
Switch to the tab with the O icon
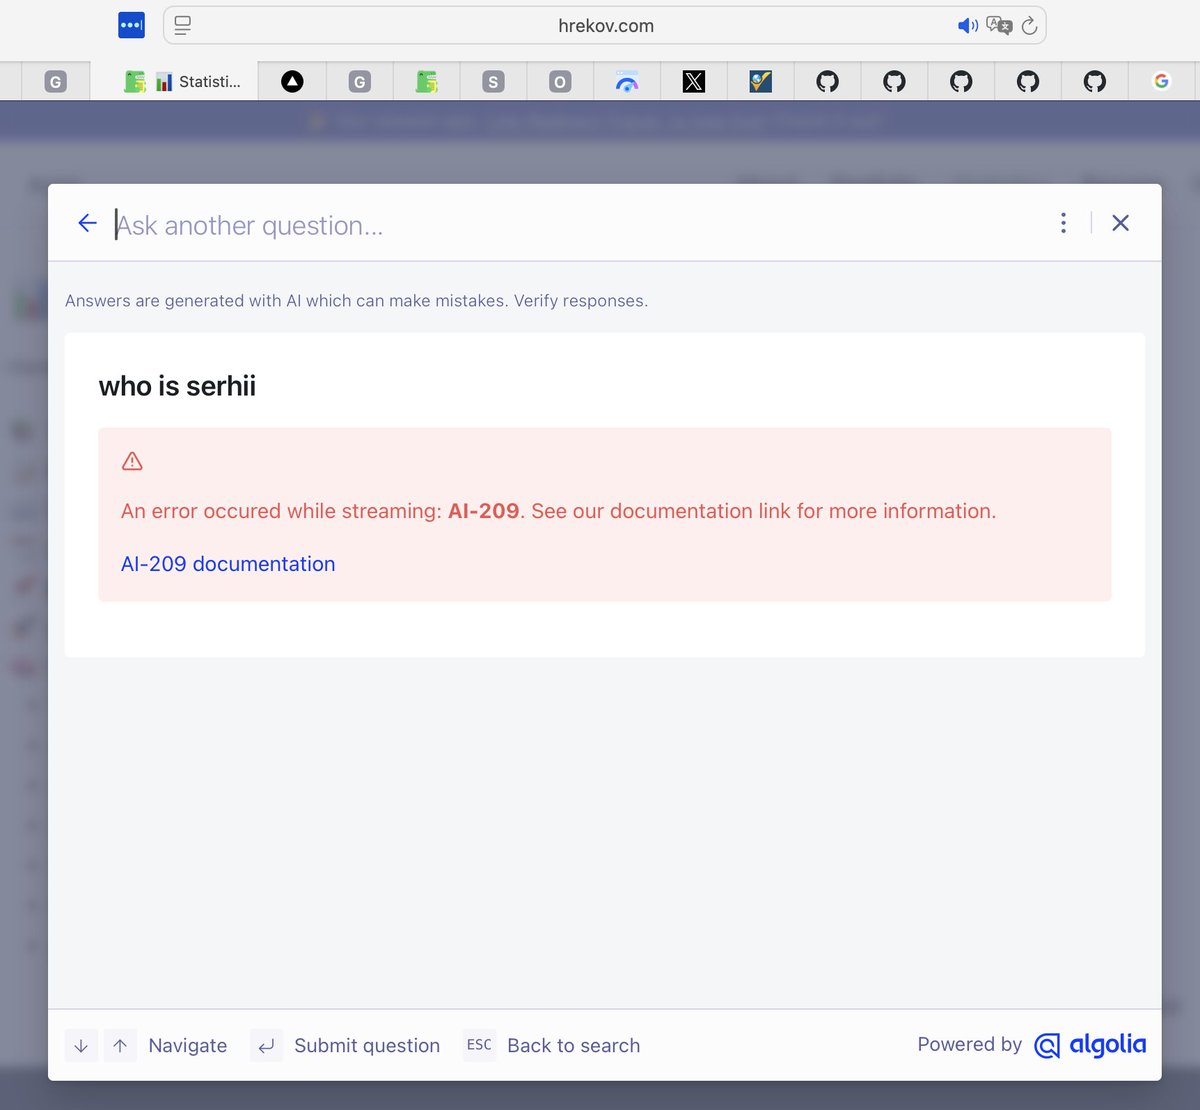560,82
